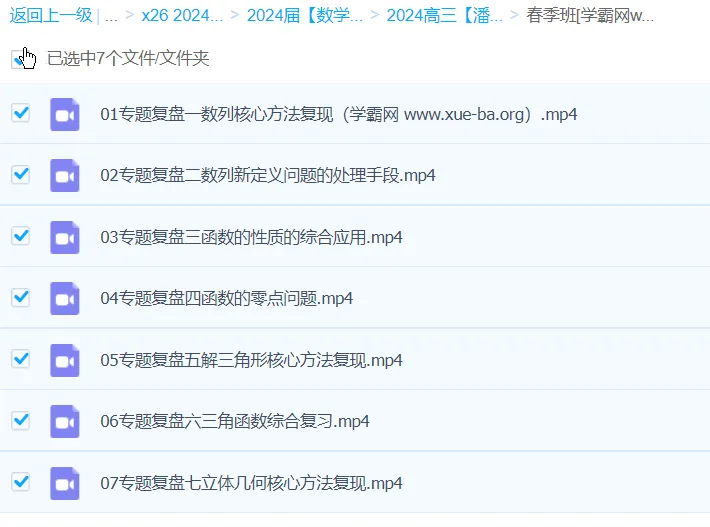
Task: Click the video icon for 02专题复盘二数列新定义问题
Action: [x=65, y=176]
